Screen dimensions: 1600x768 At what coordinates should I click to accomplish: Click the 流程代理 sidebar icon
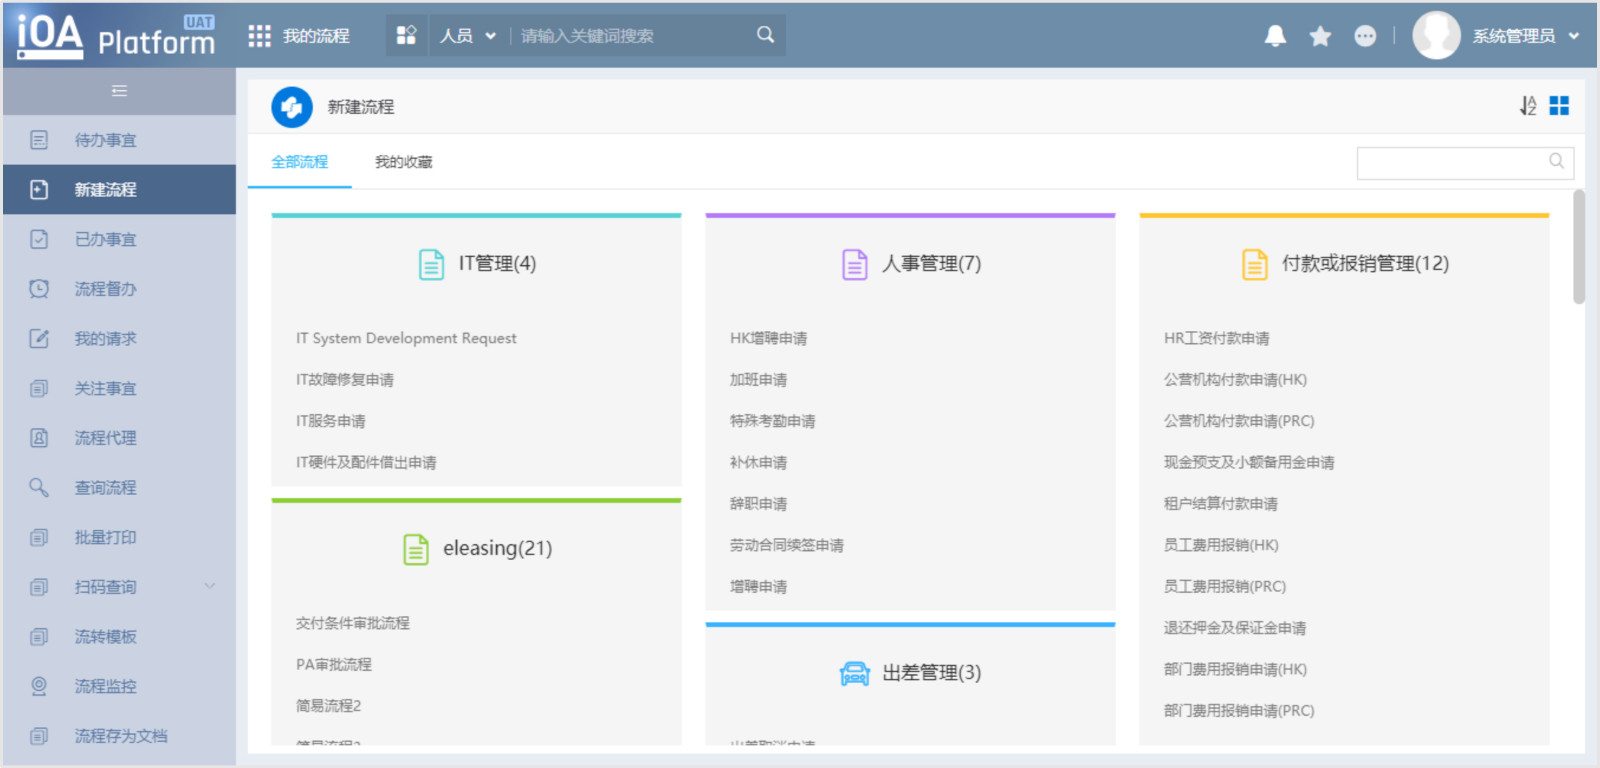point(39,438)
